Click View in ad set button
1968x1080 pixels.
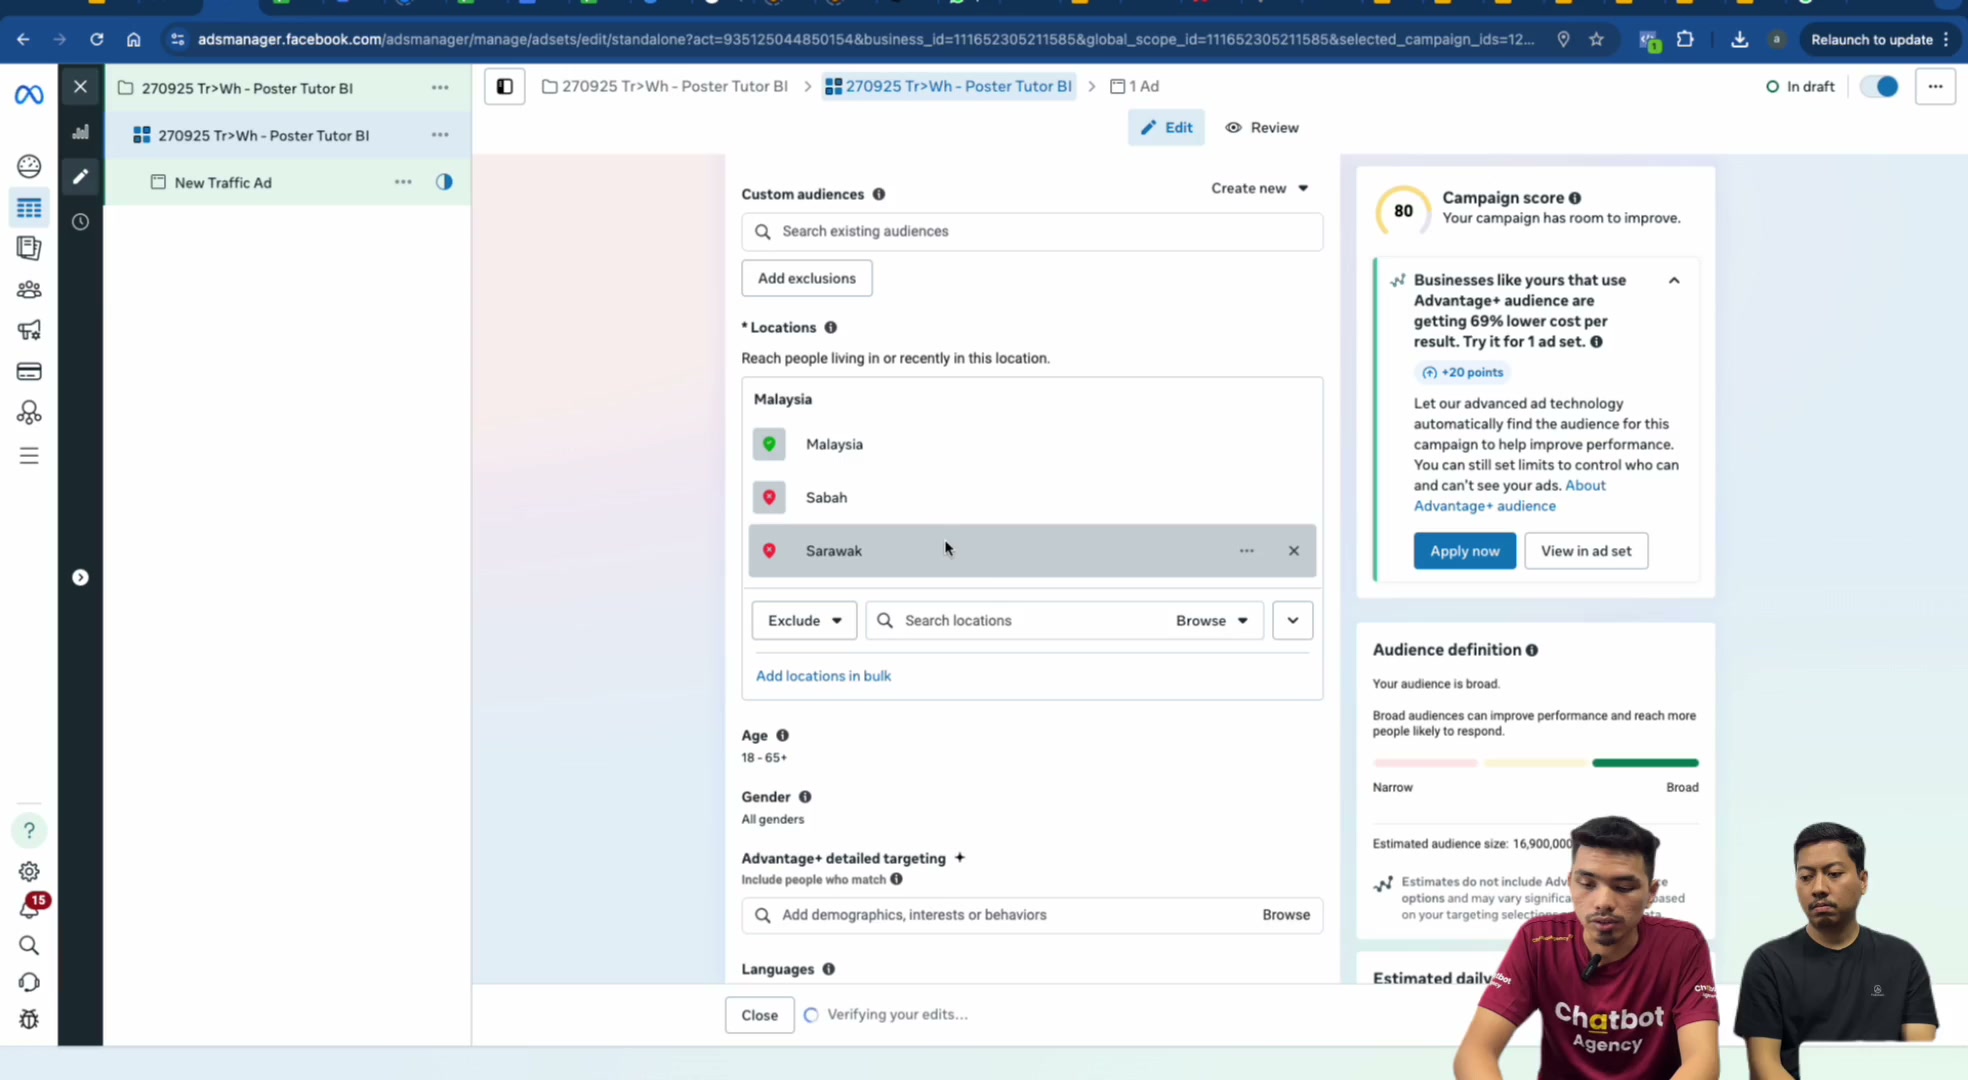[x=1586, y=551]
